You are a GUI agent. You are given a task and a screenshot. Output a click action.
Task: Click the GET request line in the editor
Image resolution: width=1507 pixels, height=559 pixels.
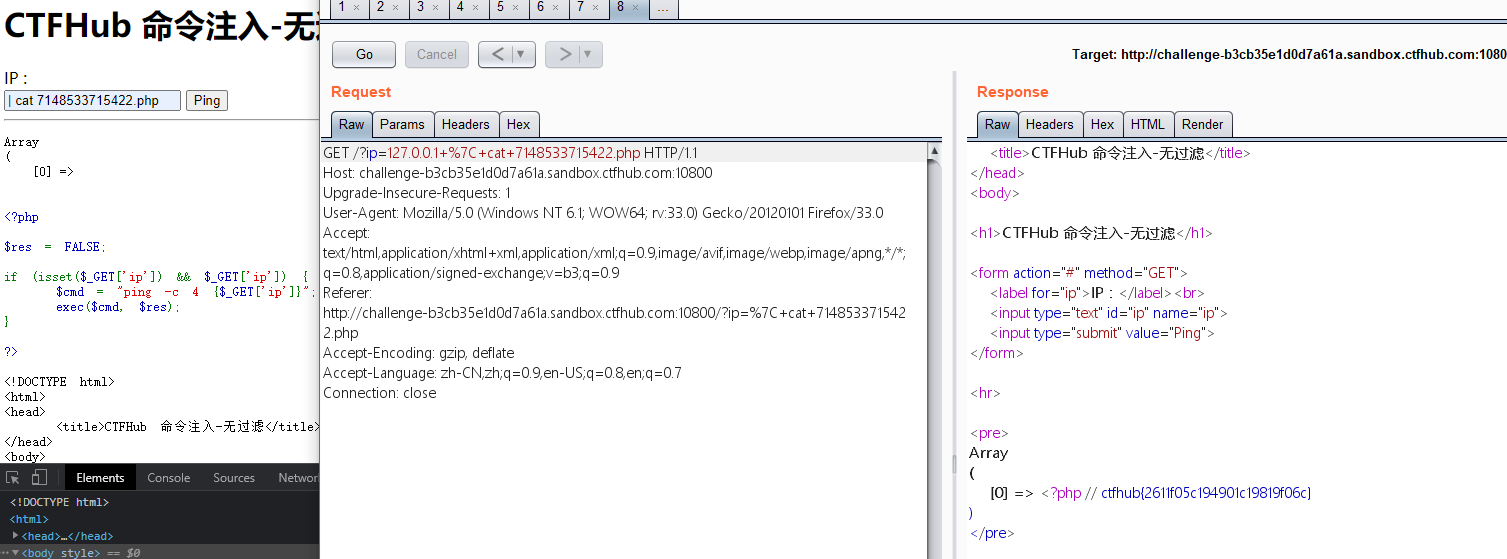pyautogui.click(x=511, y=153)
